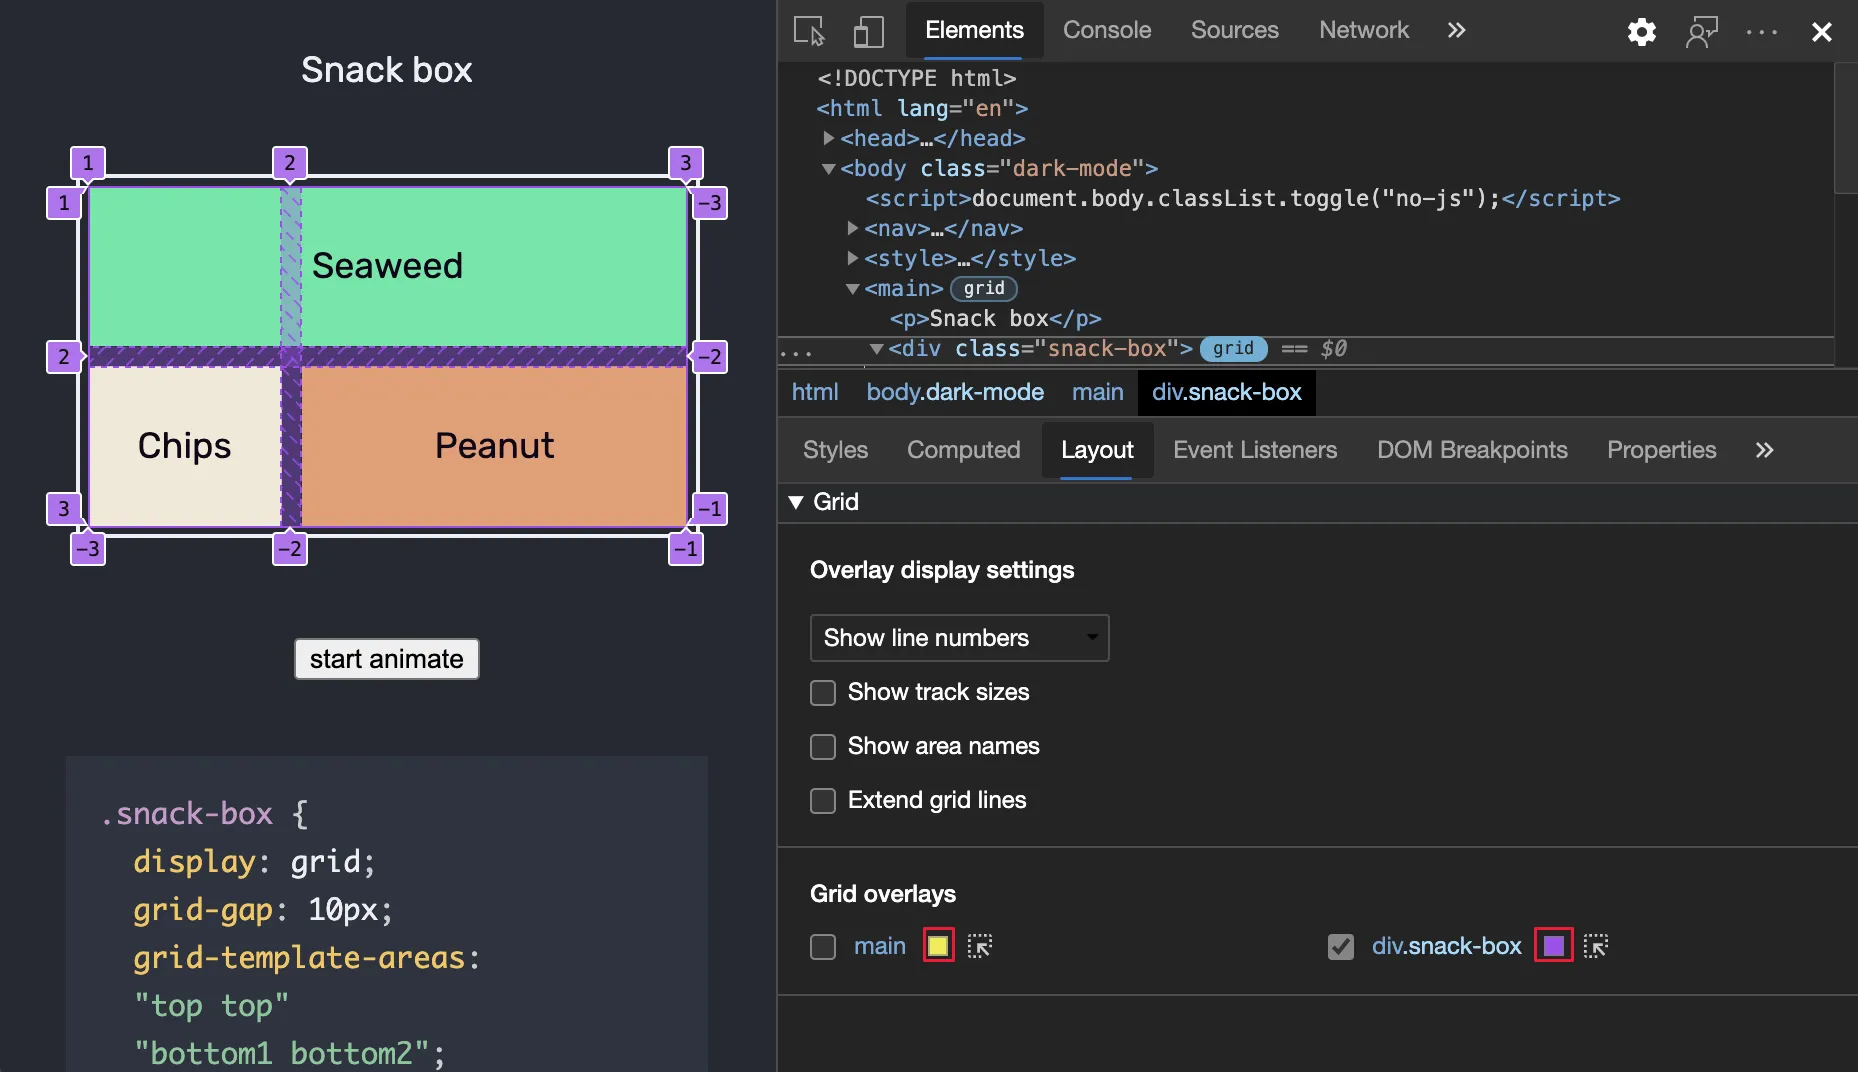Click the Snack box heading text
1858x1072 pixels.
tap(386, 70)
